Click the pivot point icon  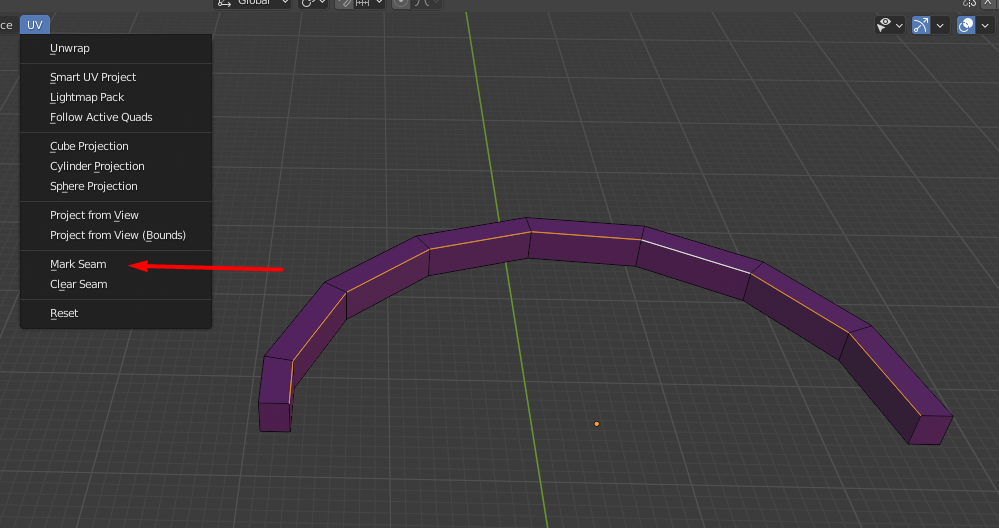[309, 3]
